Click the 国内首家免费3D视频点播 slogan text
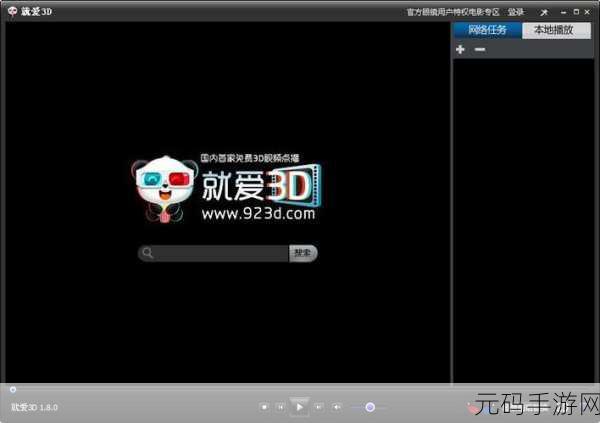Image resolution: width=600 pixels, height=423 pixels. [249, 158]
